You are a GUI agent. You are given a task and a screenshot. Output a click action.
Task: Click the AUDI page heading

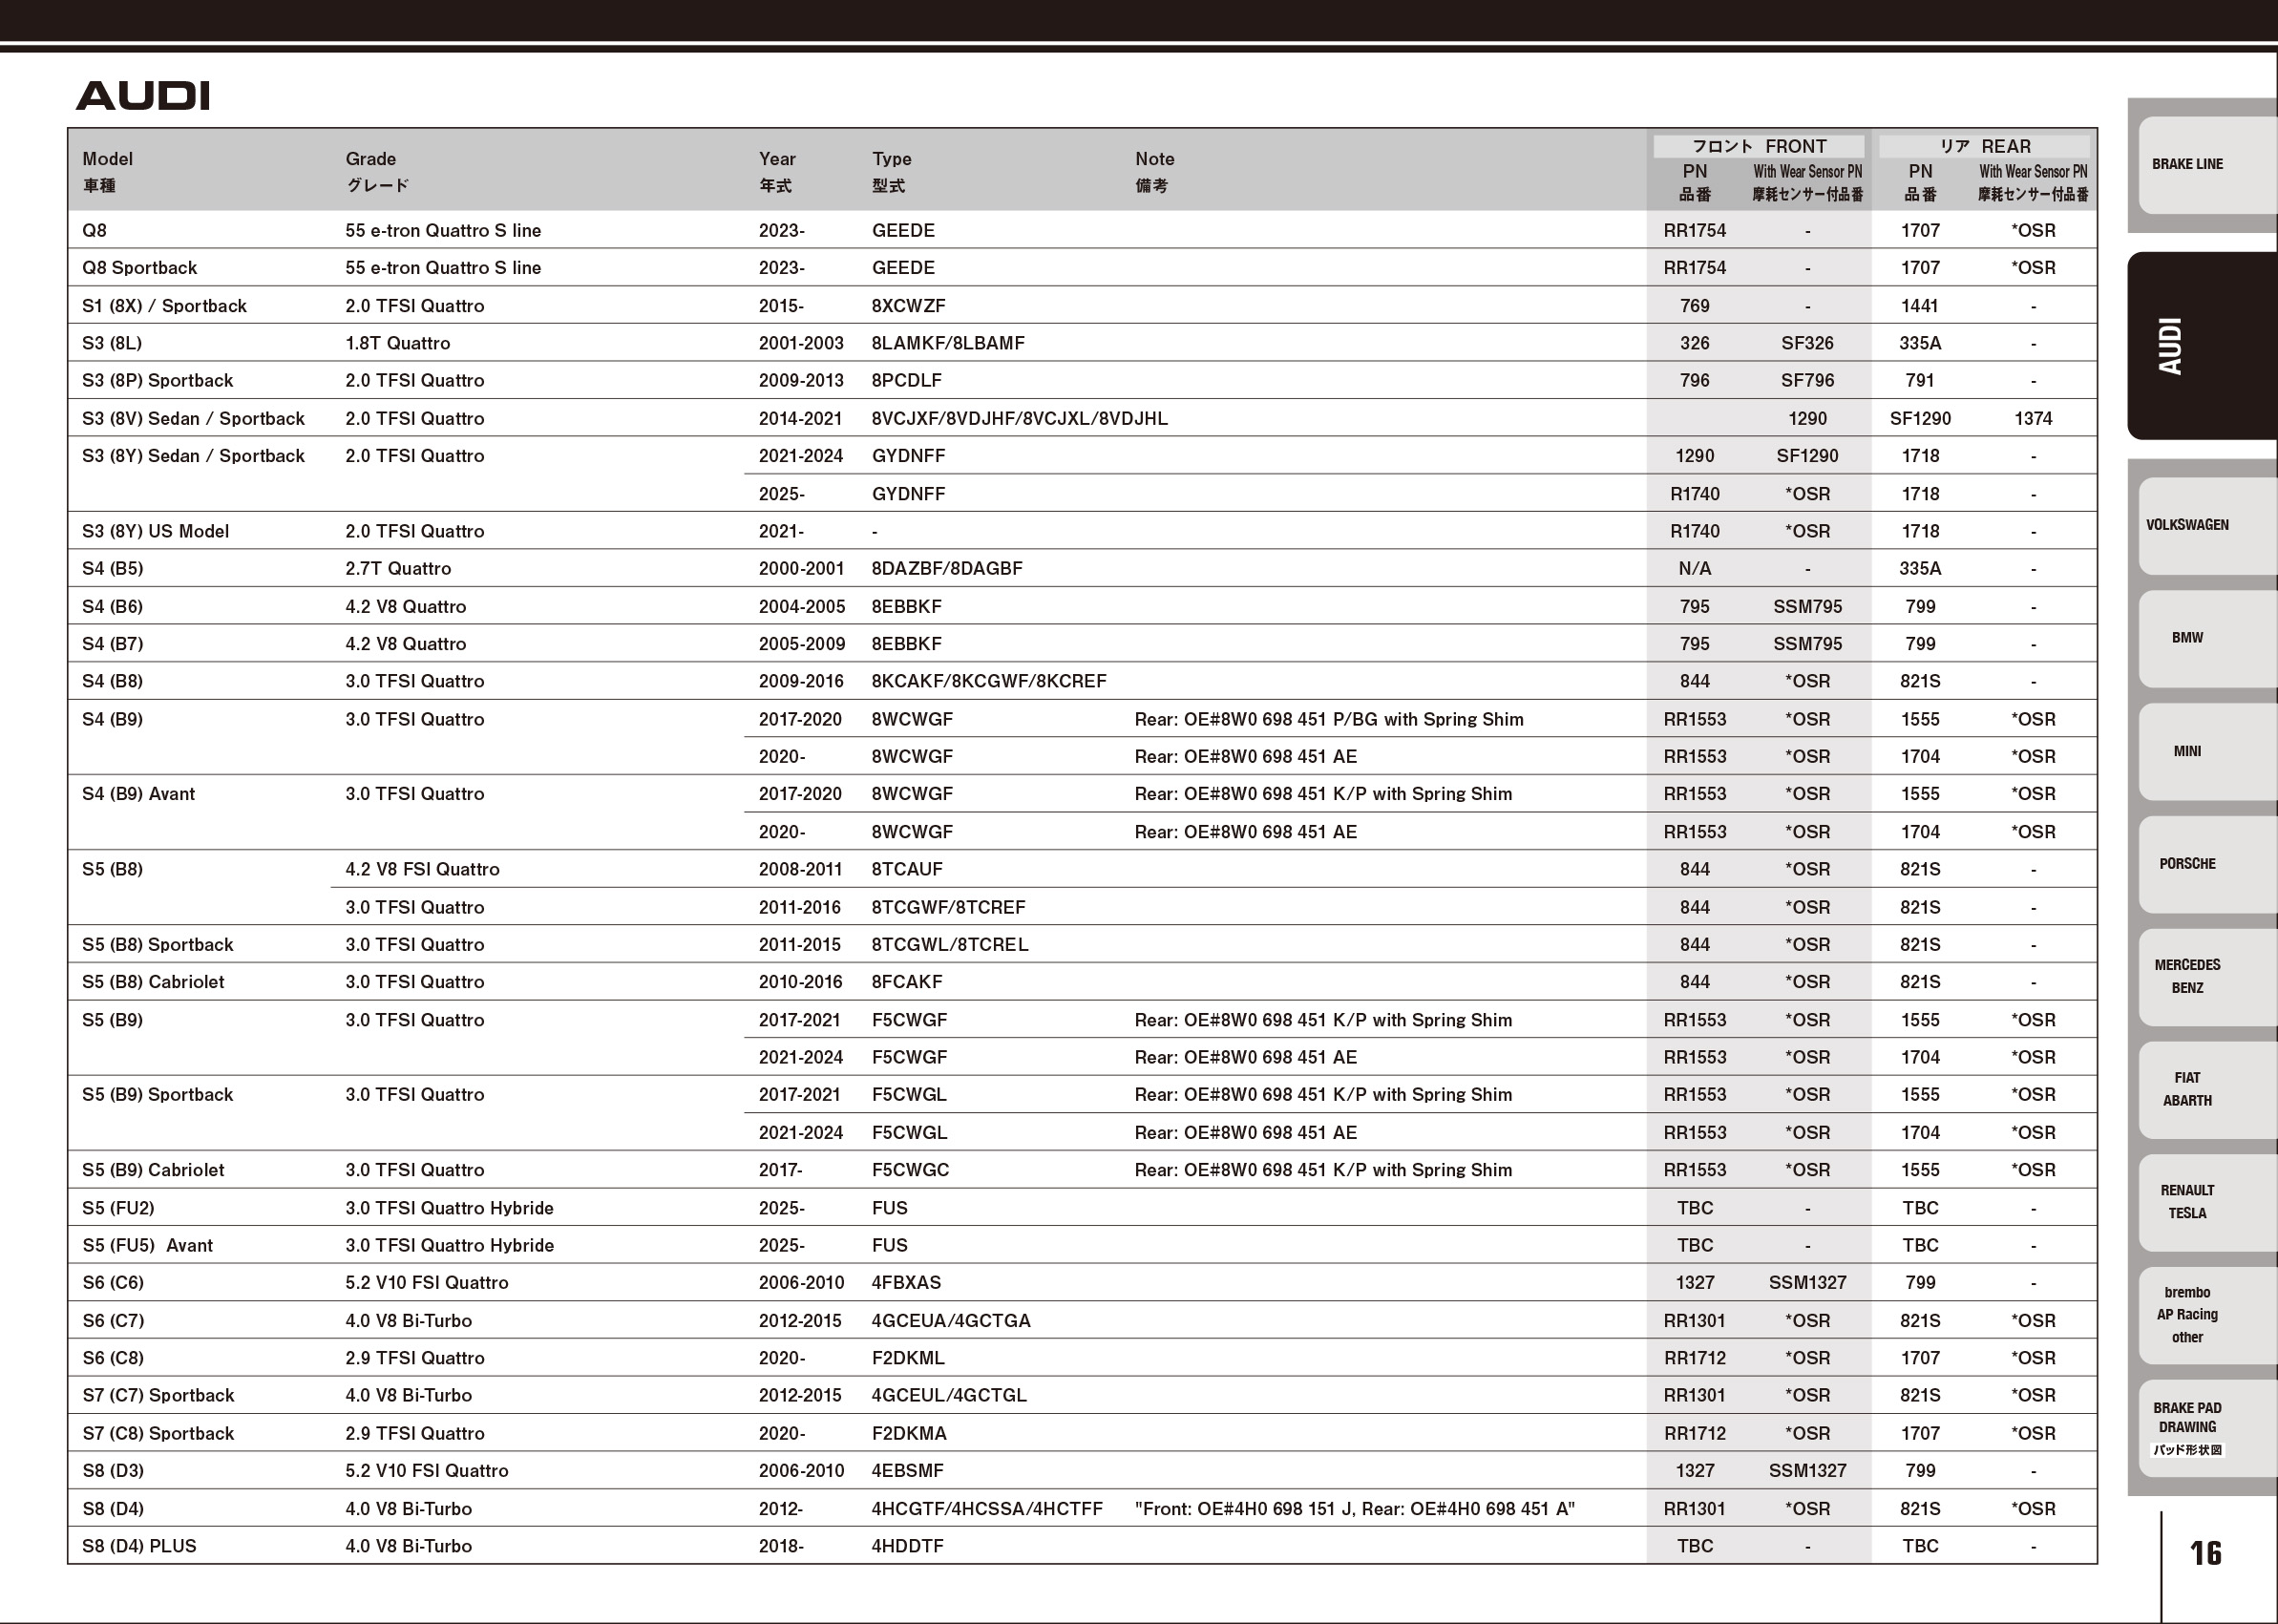point(143,96)
